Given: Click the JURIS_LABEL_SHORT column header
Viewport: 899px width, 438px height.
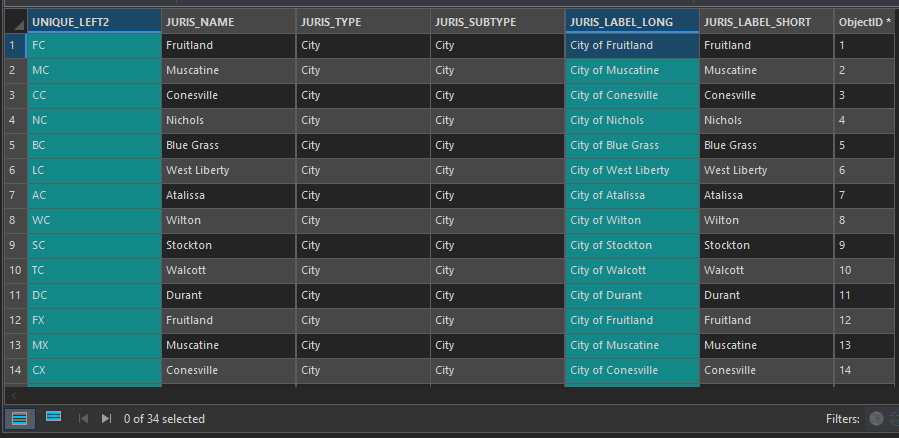Looking at the screenshot, I should point(766,21).
